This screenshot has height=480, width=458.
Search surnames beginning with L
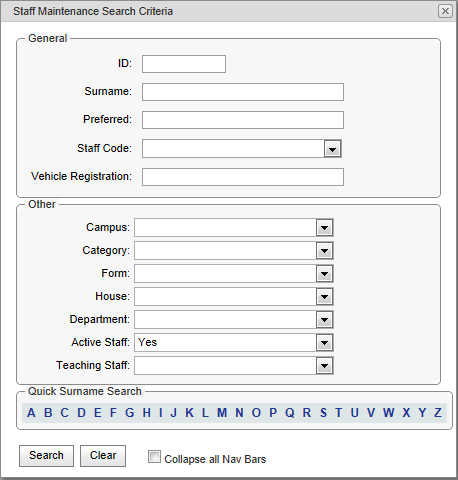[205, 413]
